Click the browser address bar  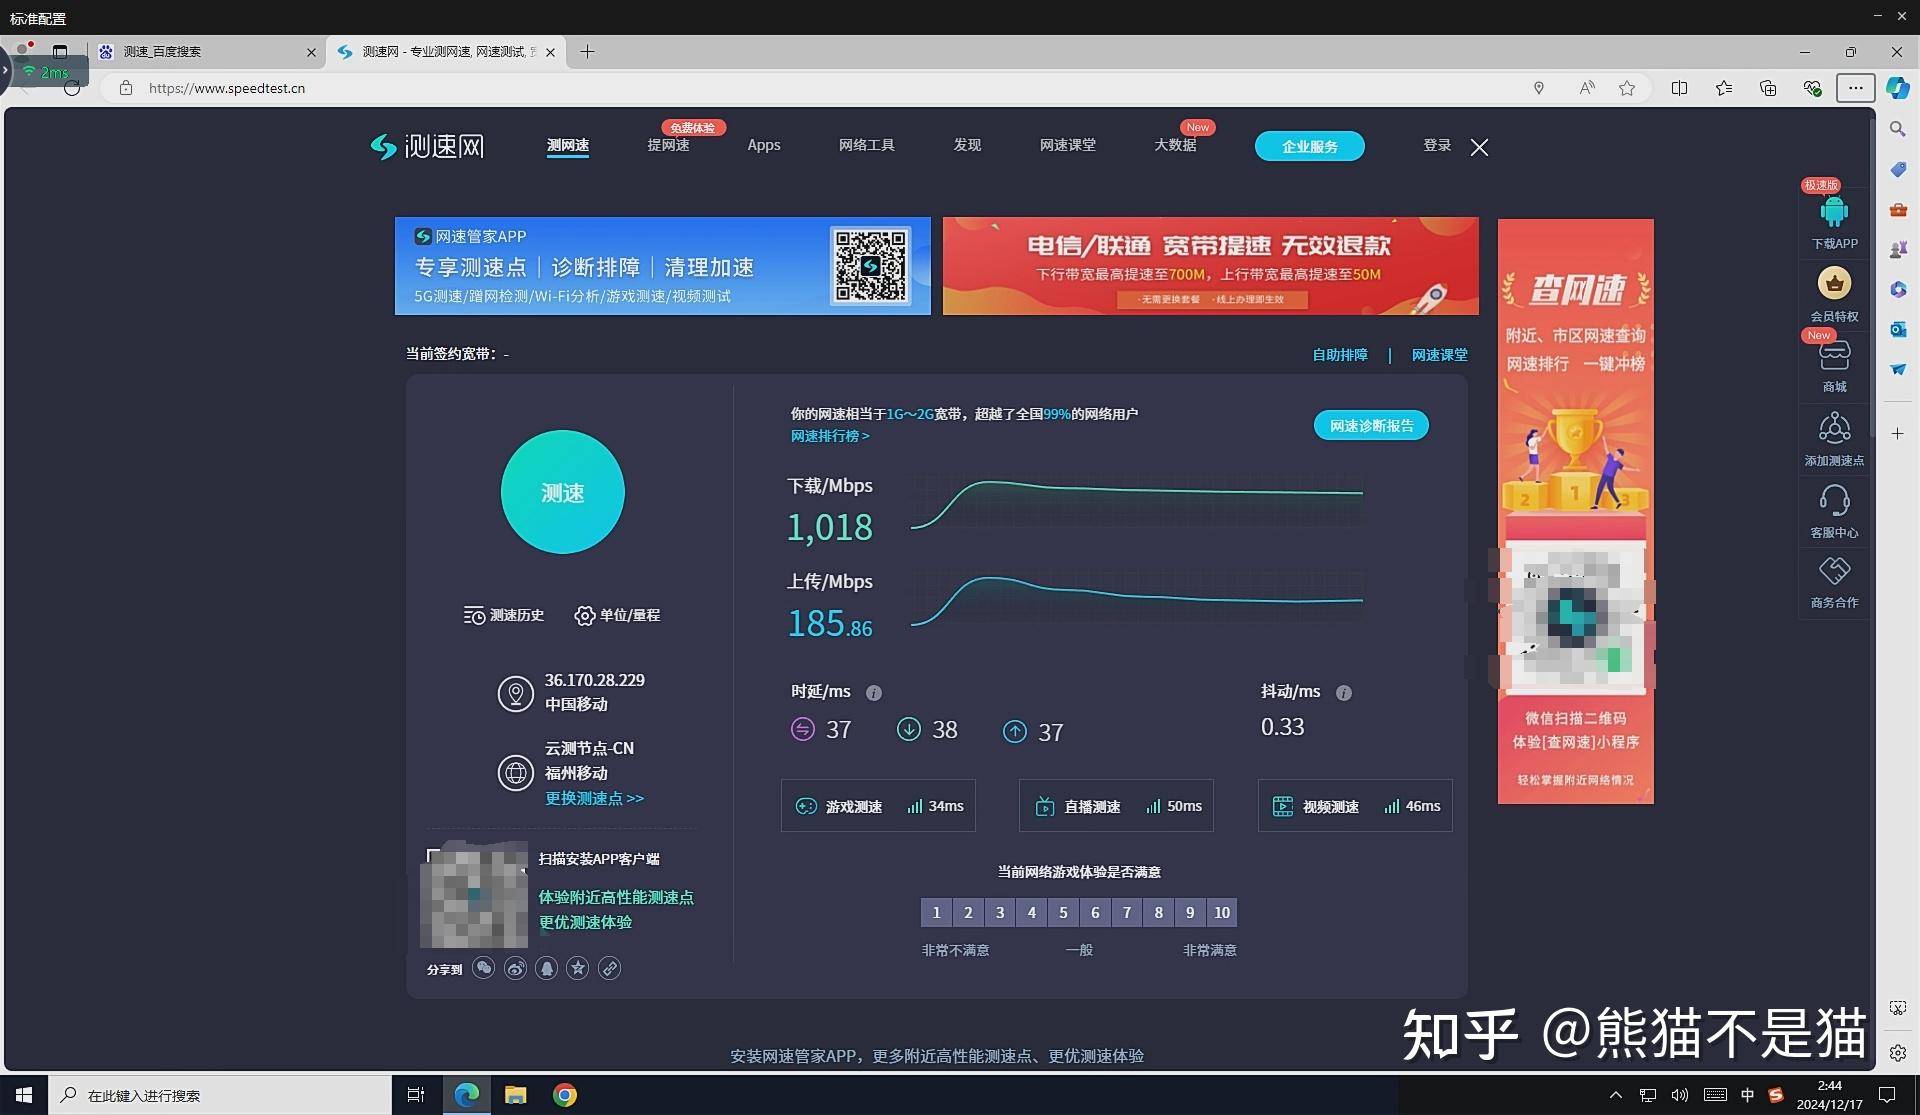(820, 88)
